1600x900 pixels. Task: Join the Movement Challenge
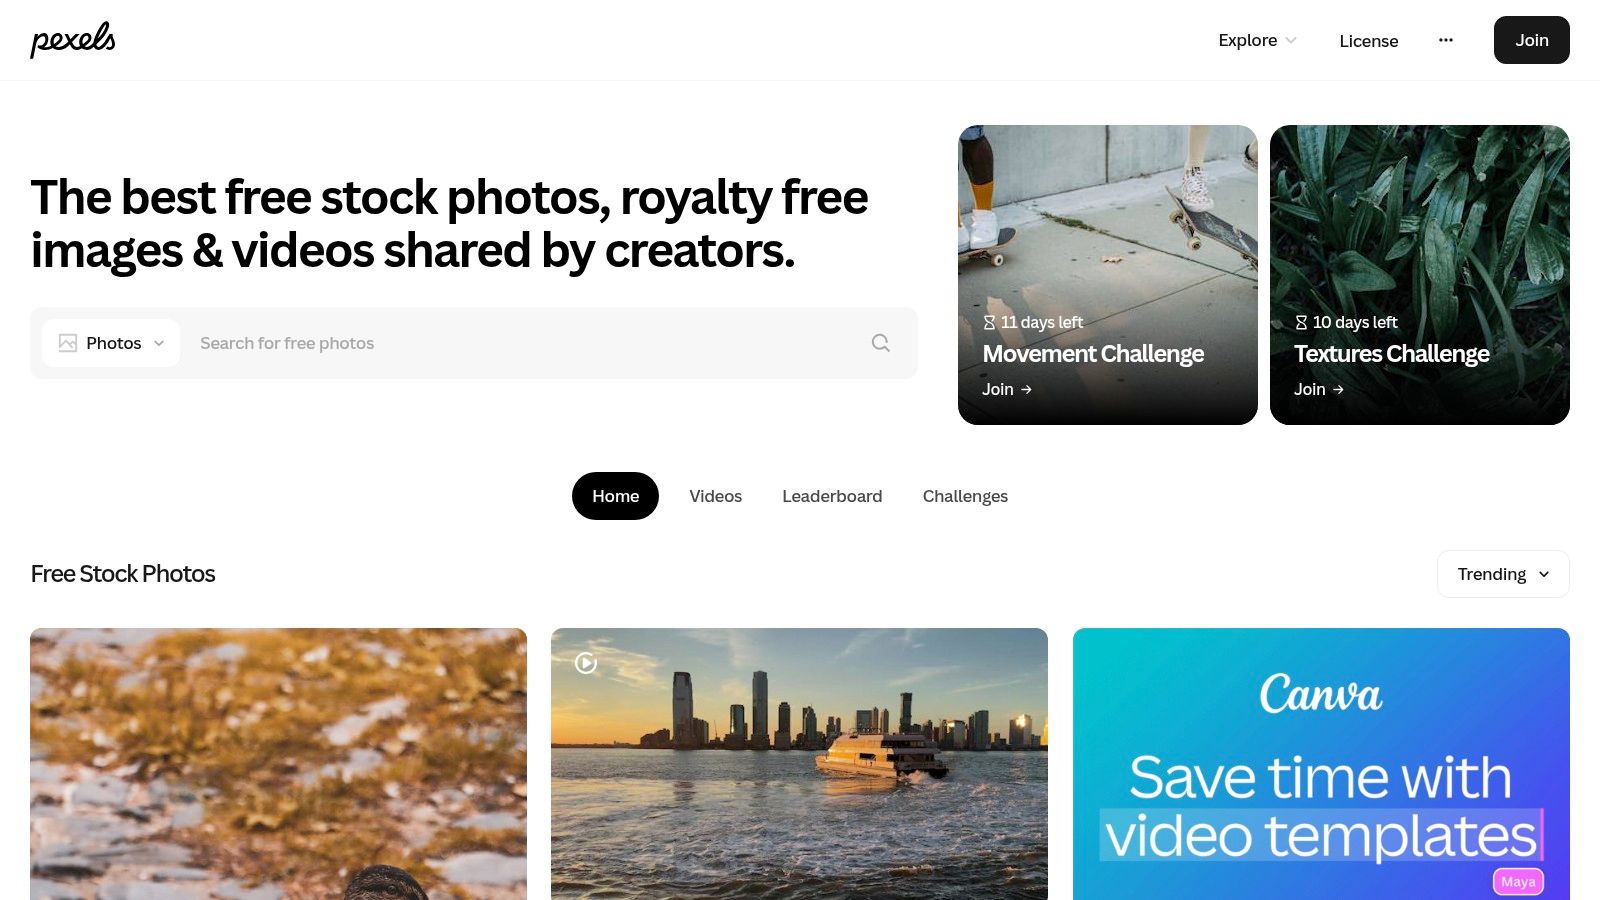1007,389
